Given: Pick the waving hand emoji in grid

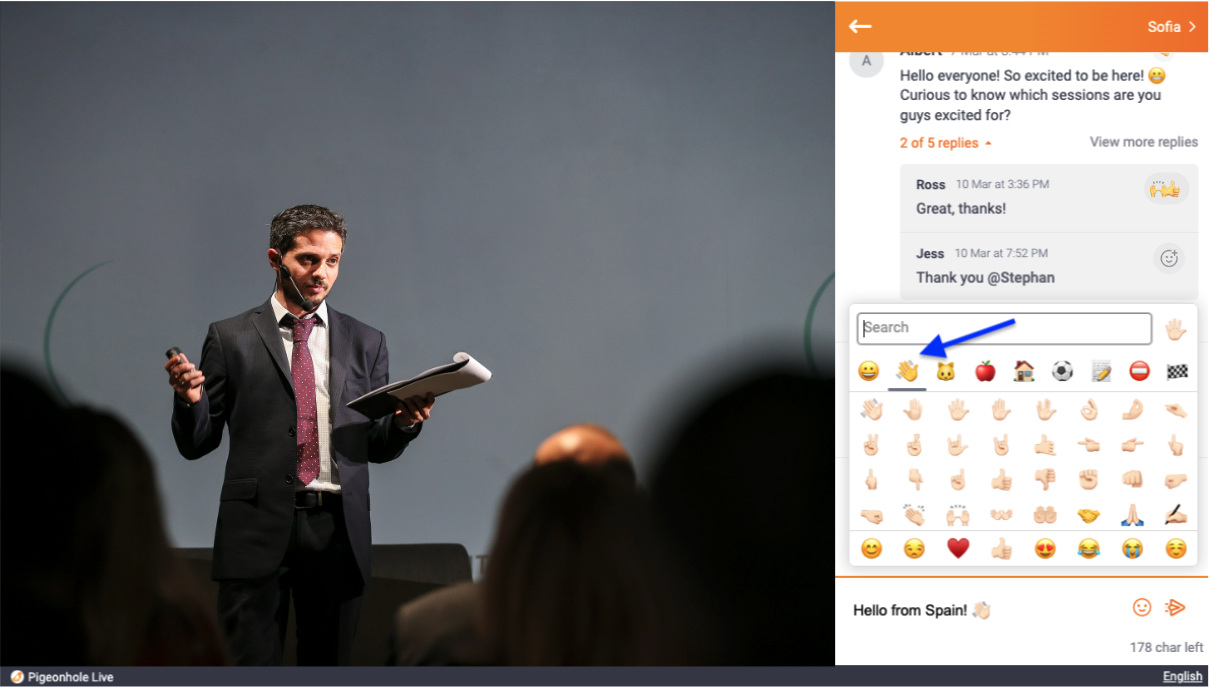Looking at the screenshot, I should [871, 410].
